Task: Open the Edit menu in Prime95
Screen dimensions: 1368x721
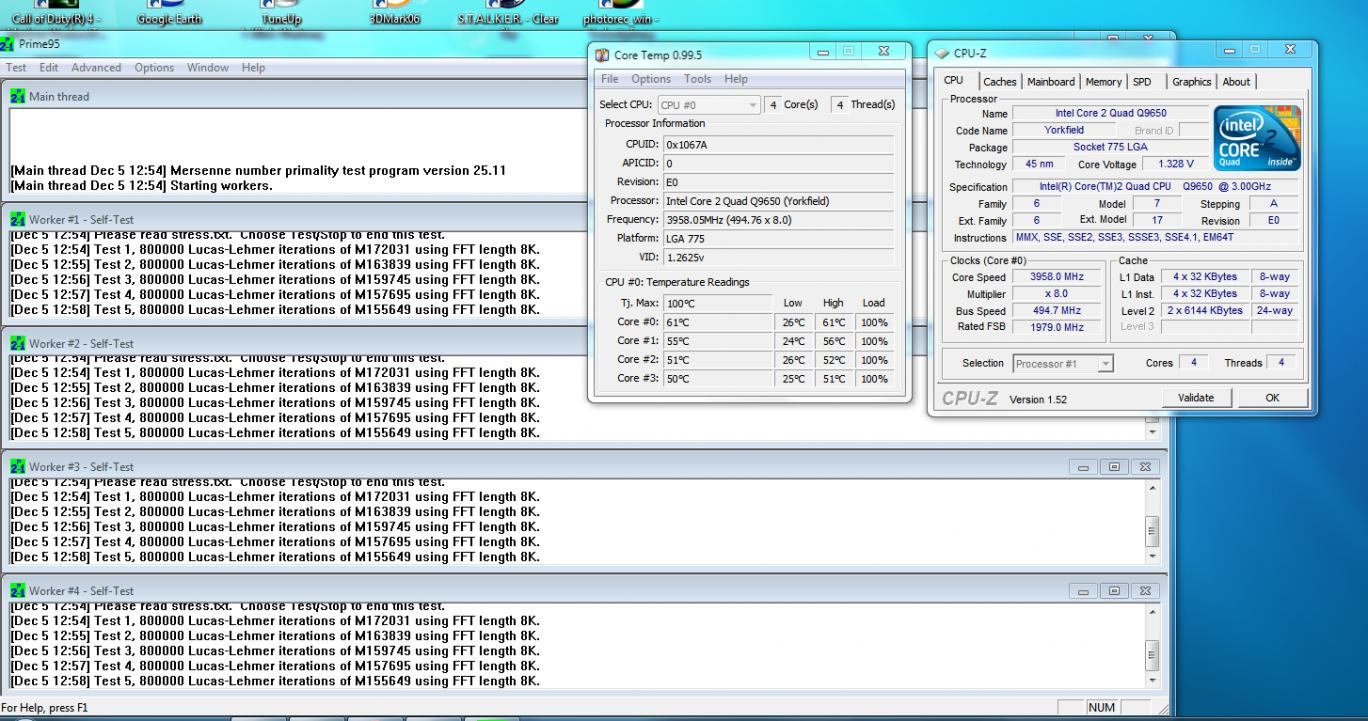Action: (49, 67)
